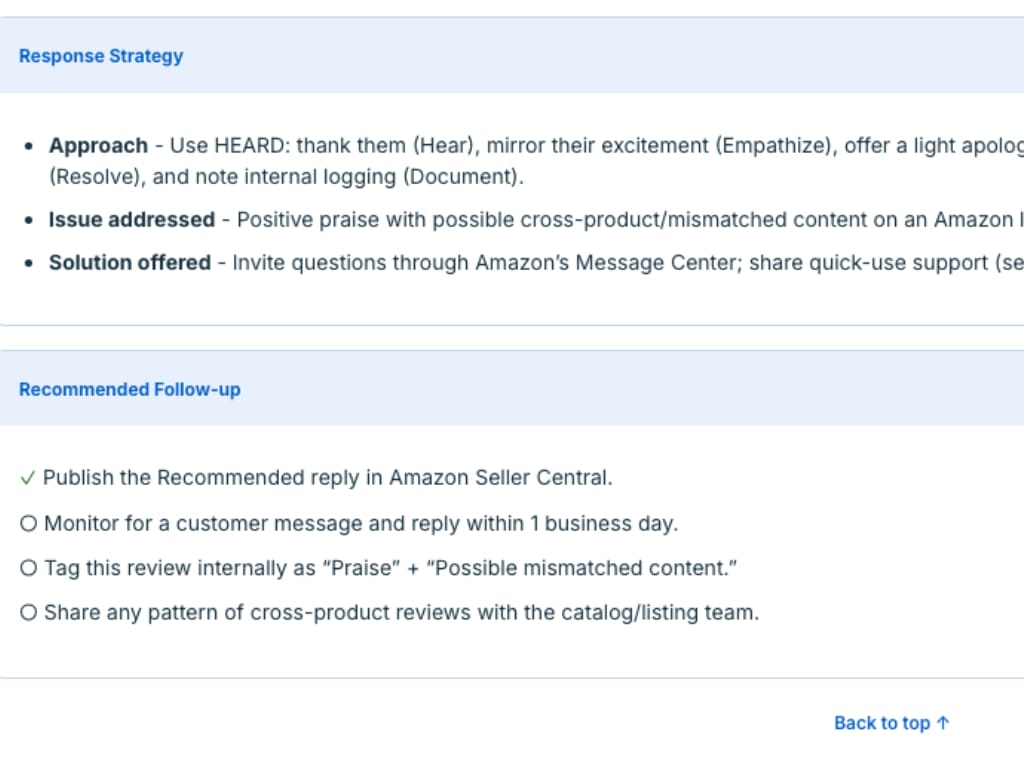Click the up arrow icon after Back to top

pos(943,723)
